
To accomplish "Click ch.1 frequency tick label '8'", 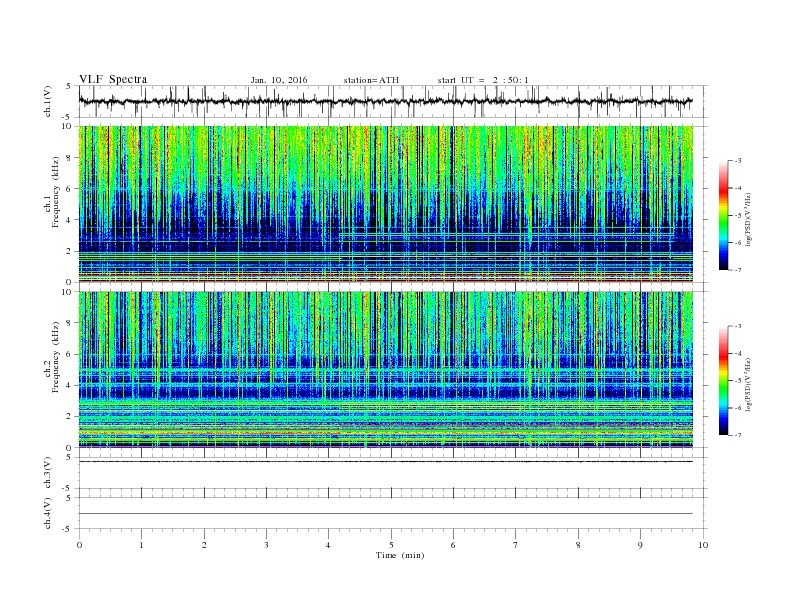I will pyautogui.click(x=70, y=158).
